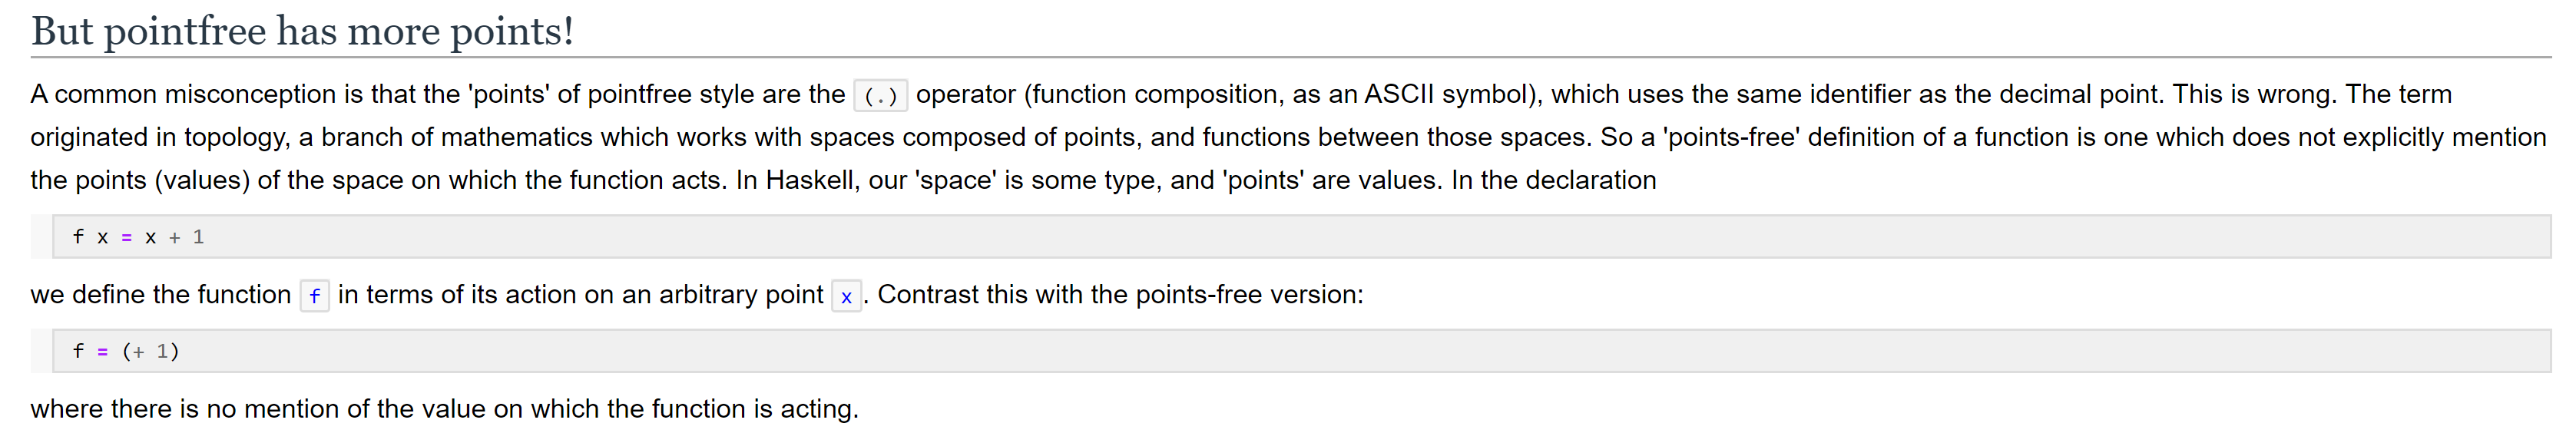This screenshot has height=433, width=2576.
Task: Click the number 1 in 'f x = x + 1'
Action: pyautogui.click(x=198, y=237)
